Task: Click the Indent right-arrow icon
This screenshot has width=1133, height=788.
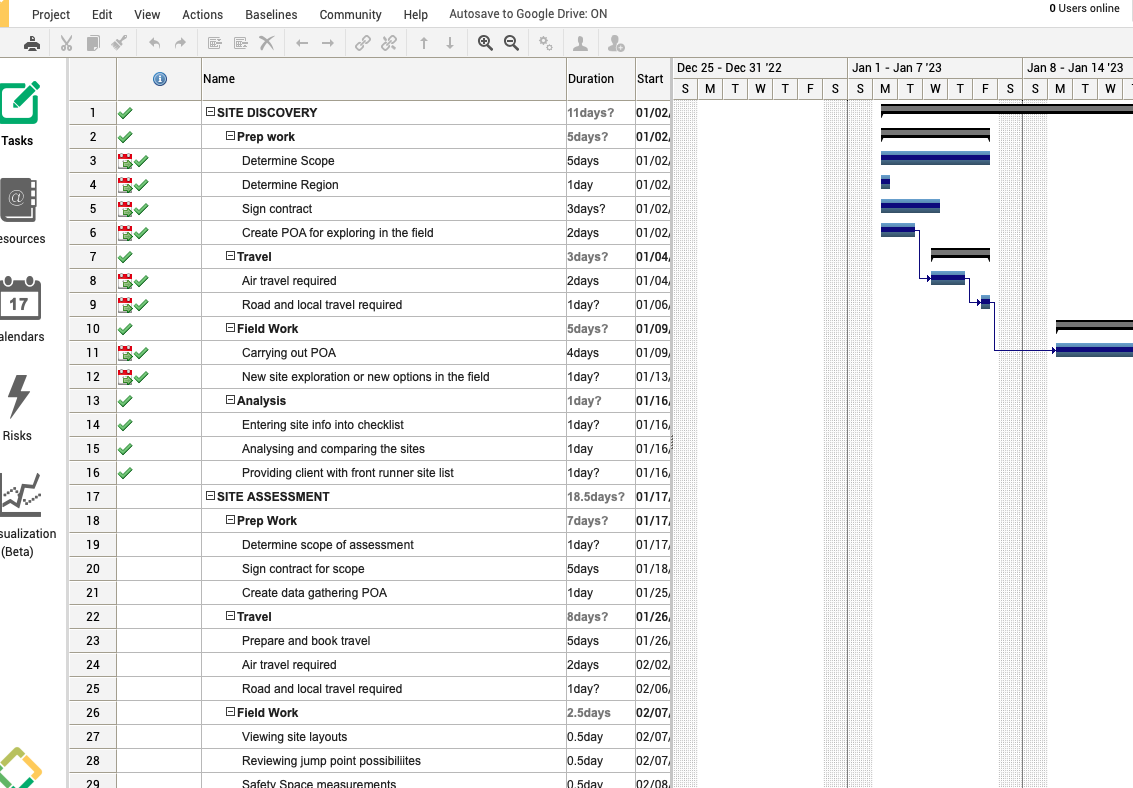Action: [x=328, y=43]
